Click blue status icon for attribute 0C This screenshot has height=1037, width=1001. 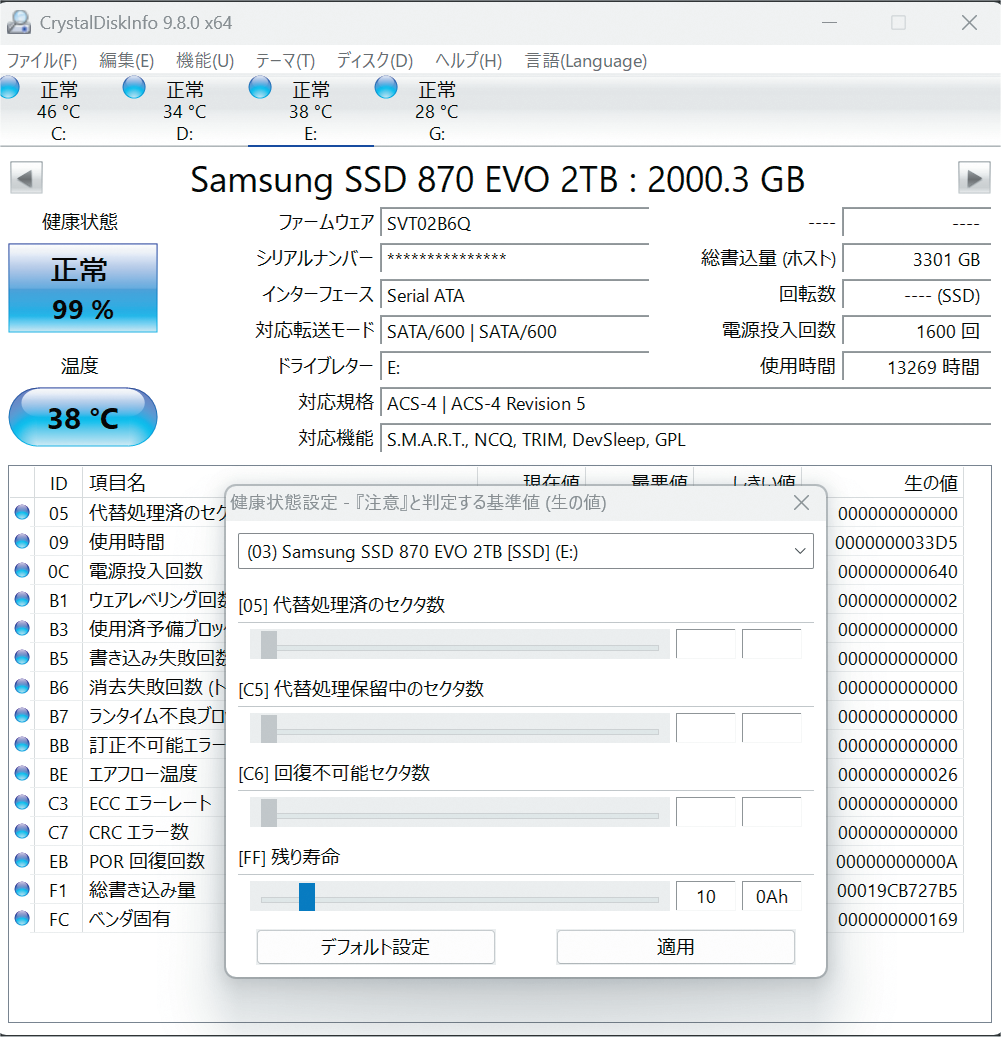22,570
